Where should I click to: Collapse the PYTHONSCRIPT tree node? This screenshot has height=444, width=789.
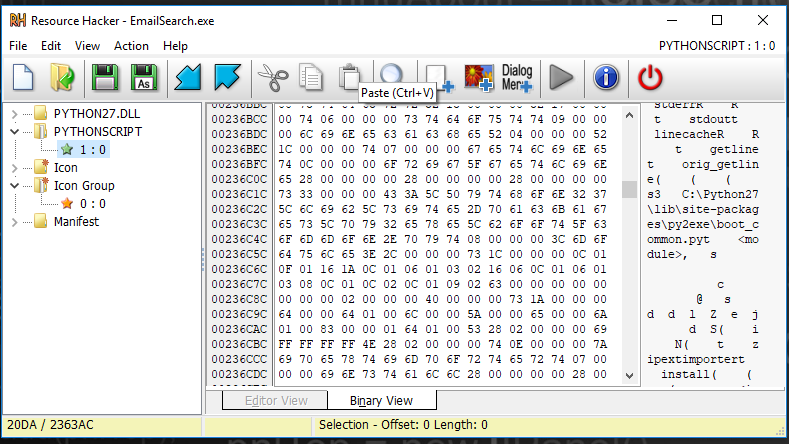tap(15, 132)
